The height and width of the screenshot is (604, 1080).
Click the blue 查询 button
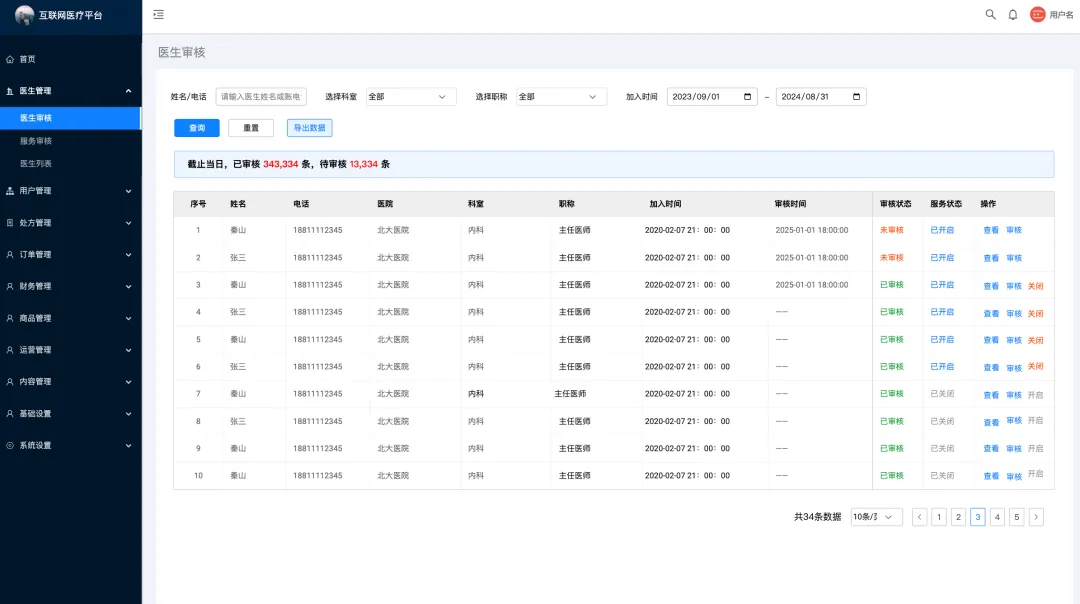[197, 128]
